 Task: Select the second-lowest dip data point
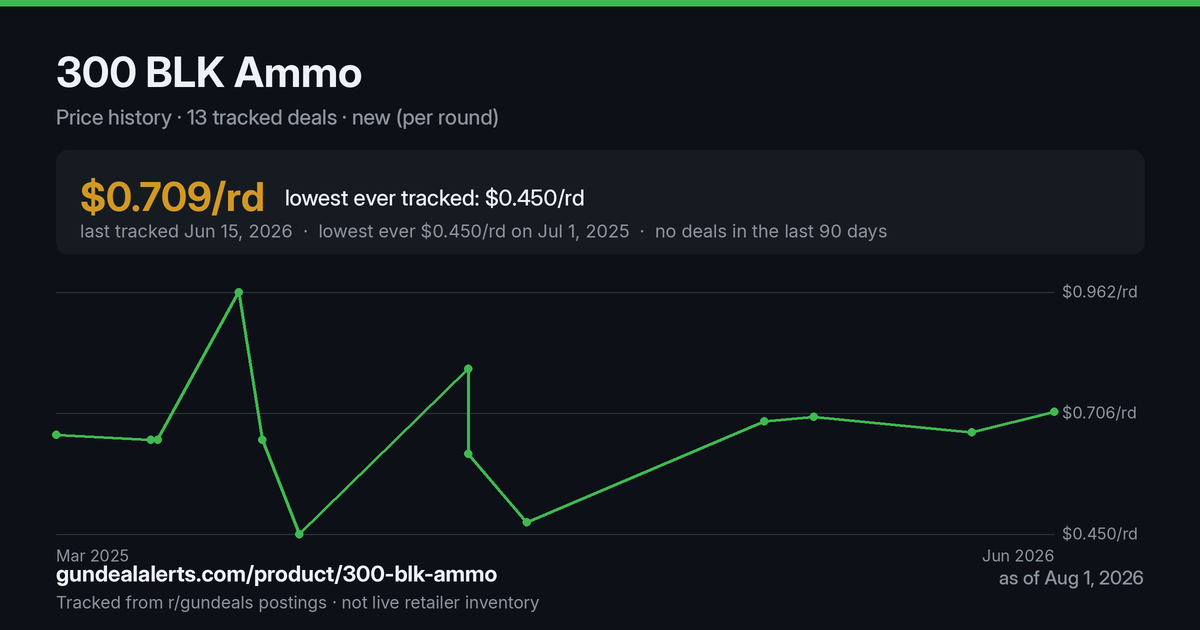[527, 522]
